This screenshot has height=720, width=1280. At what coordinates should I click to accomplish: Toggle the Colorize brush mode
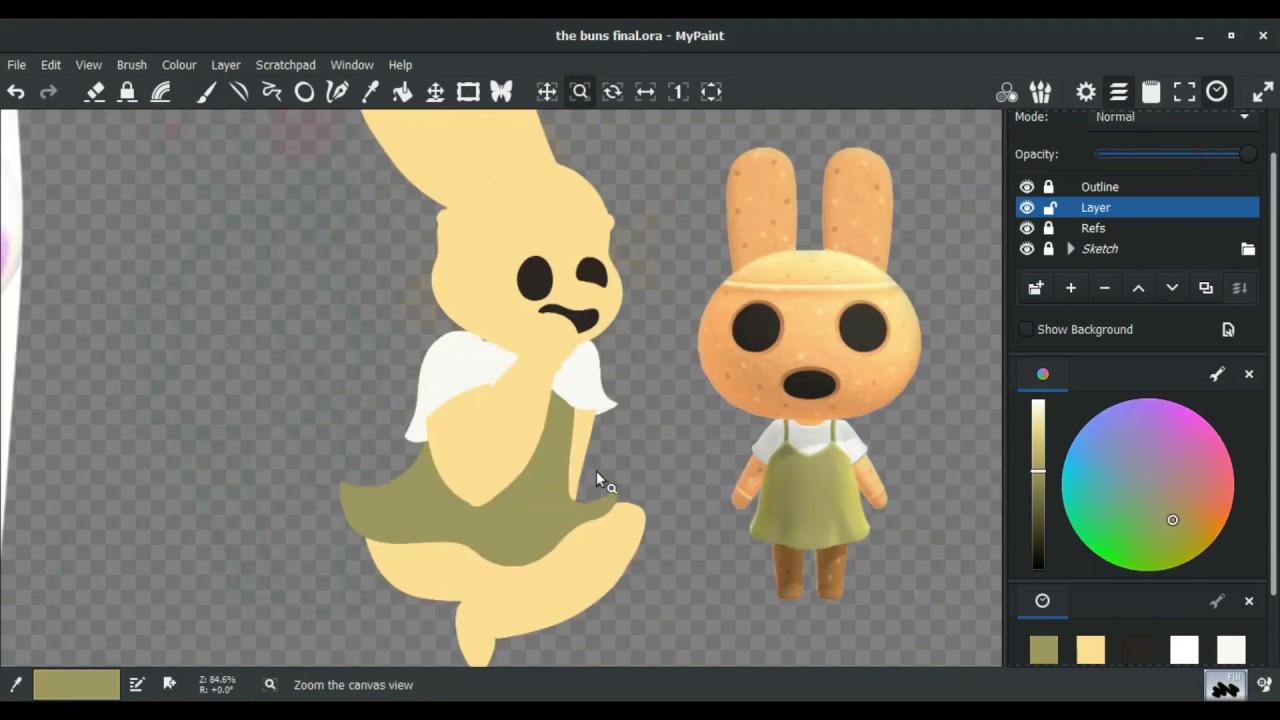point(160,92)
